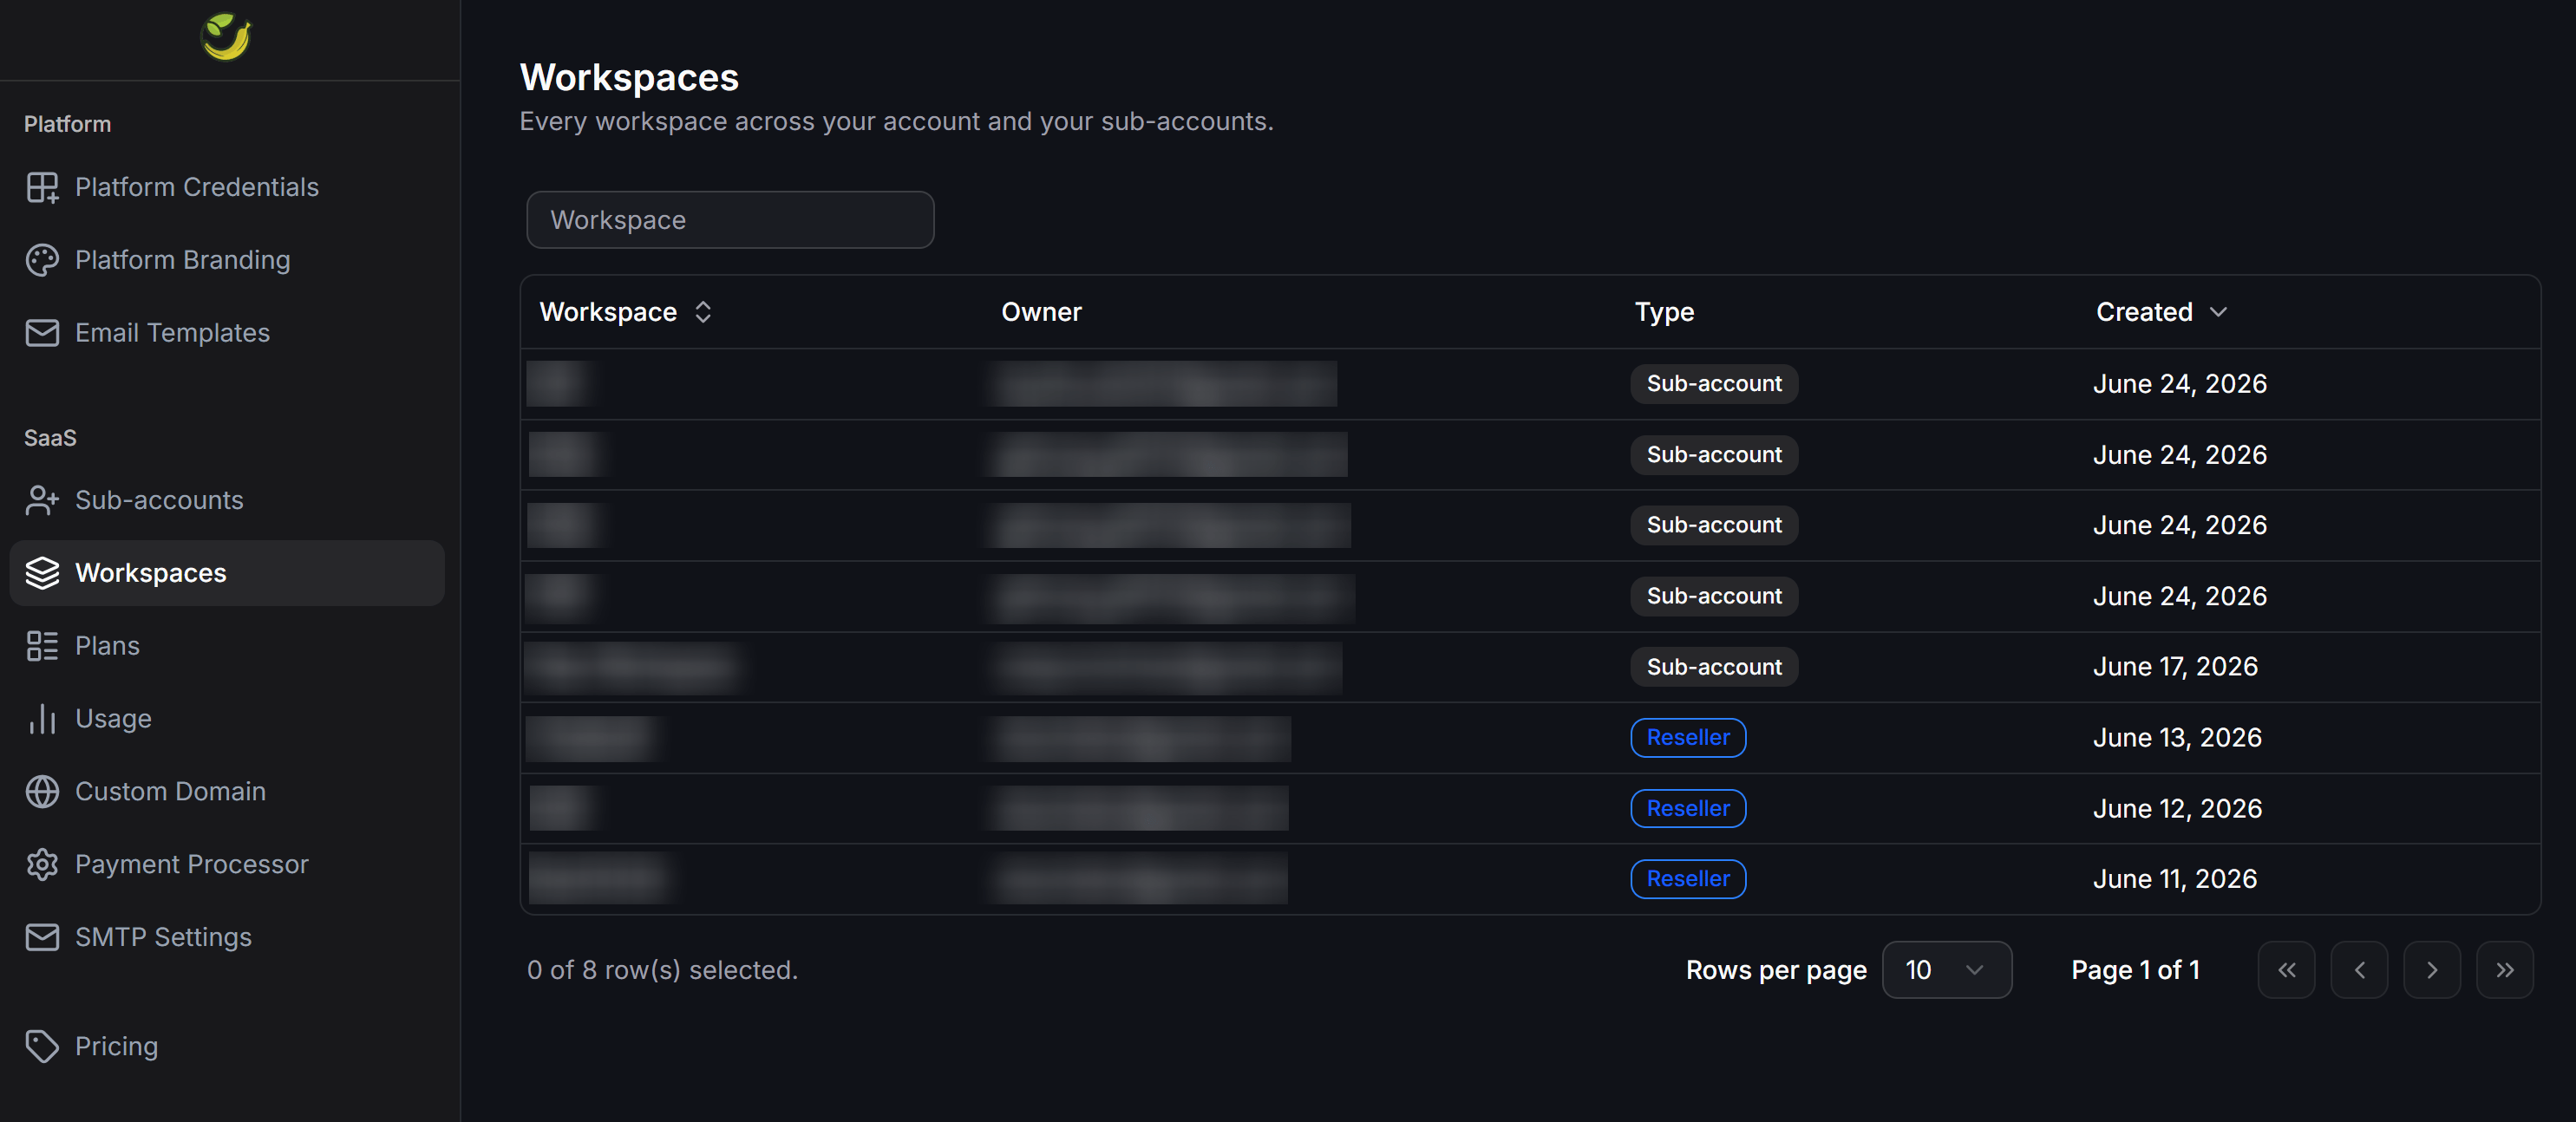Click the Workspaces layers icon

pyautogui.click(x=42, y=573)
